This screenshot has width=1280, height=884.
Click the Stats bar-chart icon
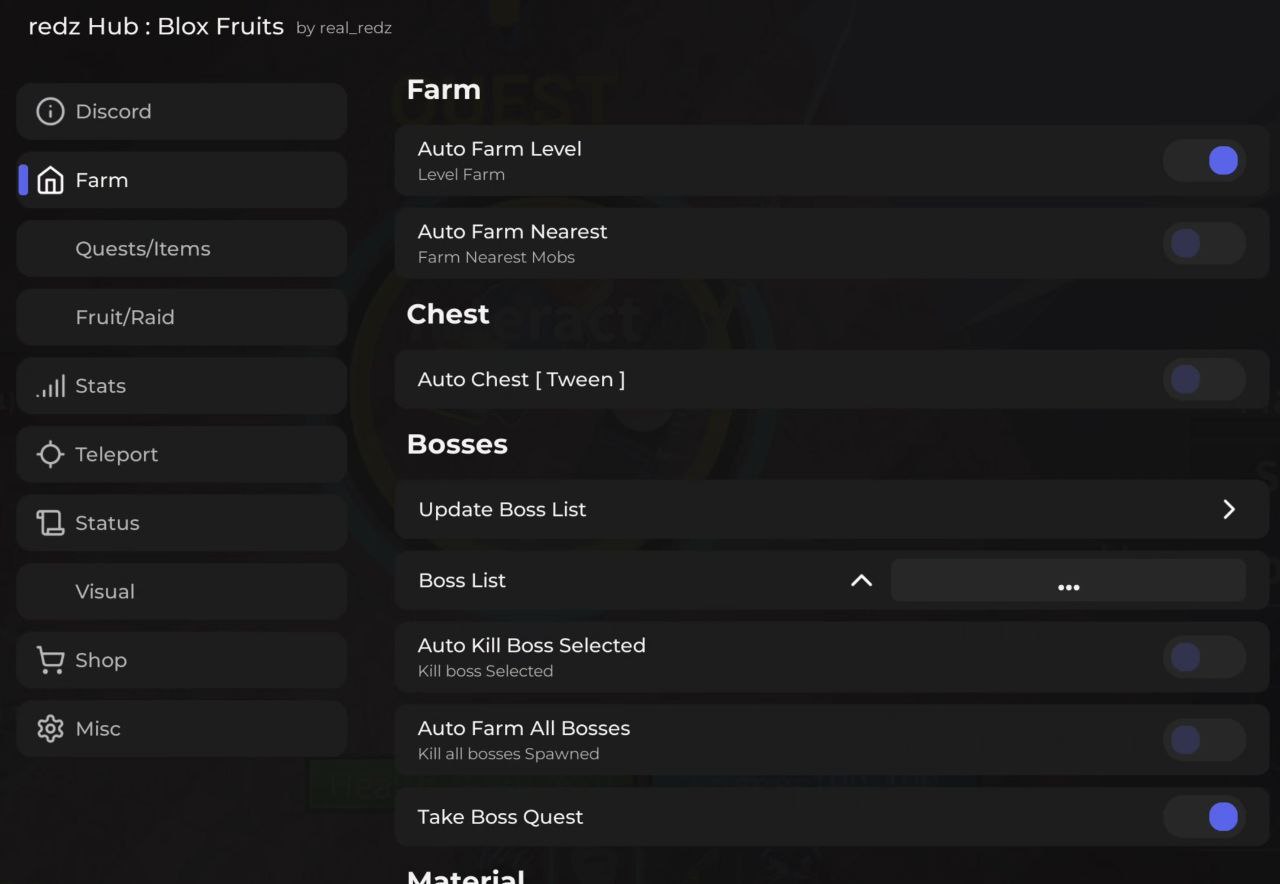[x=50, y=386]
